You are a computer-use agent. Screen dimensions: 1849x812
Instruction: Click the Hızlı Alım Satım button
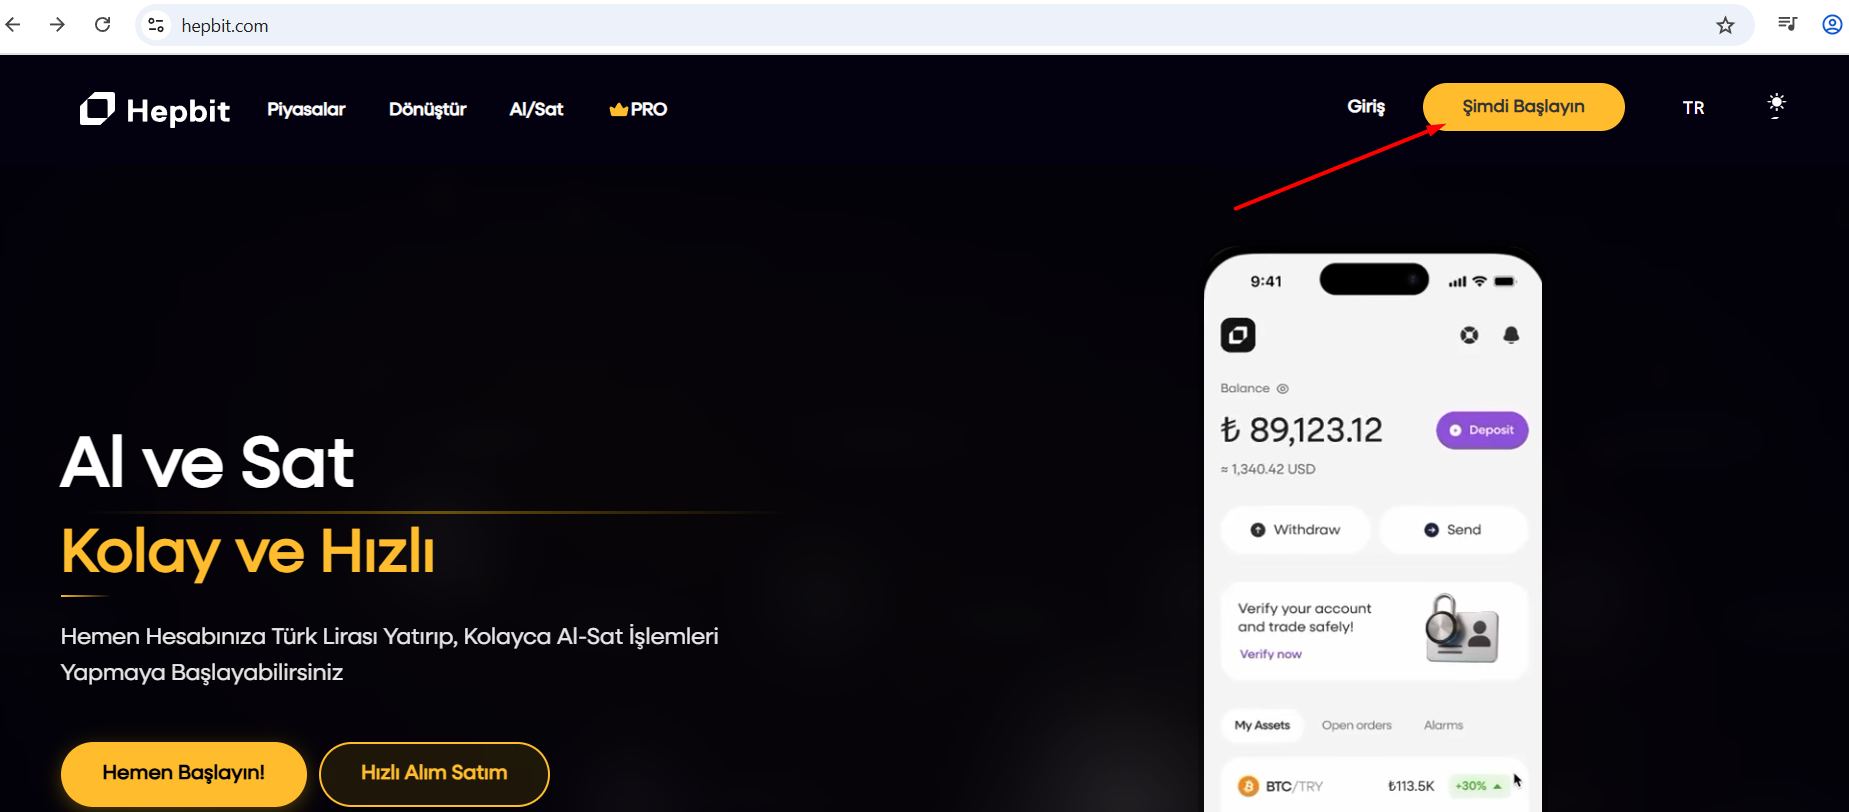pos(434,773)
